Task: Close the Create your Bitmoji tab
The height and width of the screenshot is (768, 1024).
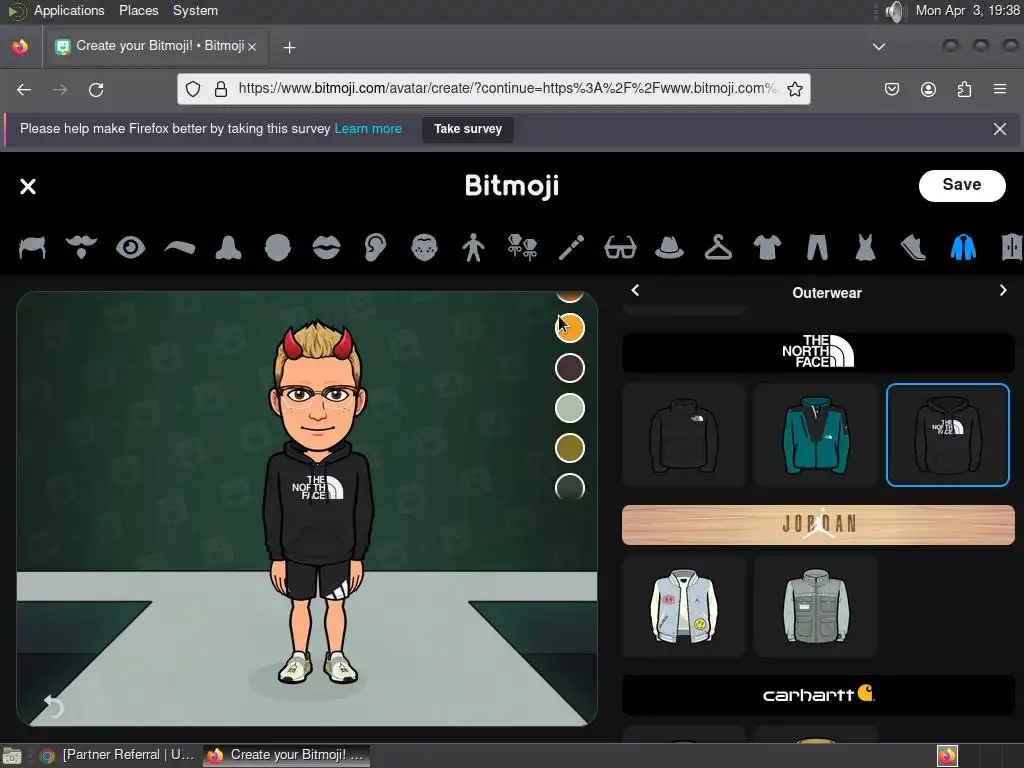Action: (x=252, y=46)
